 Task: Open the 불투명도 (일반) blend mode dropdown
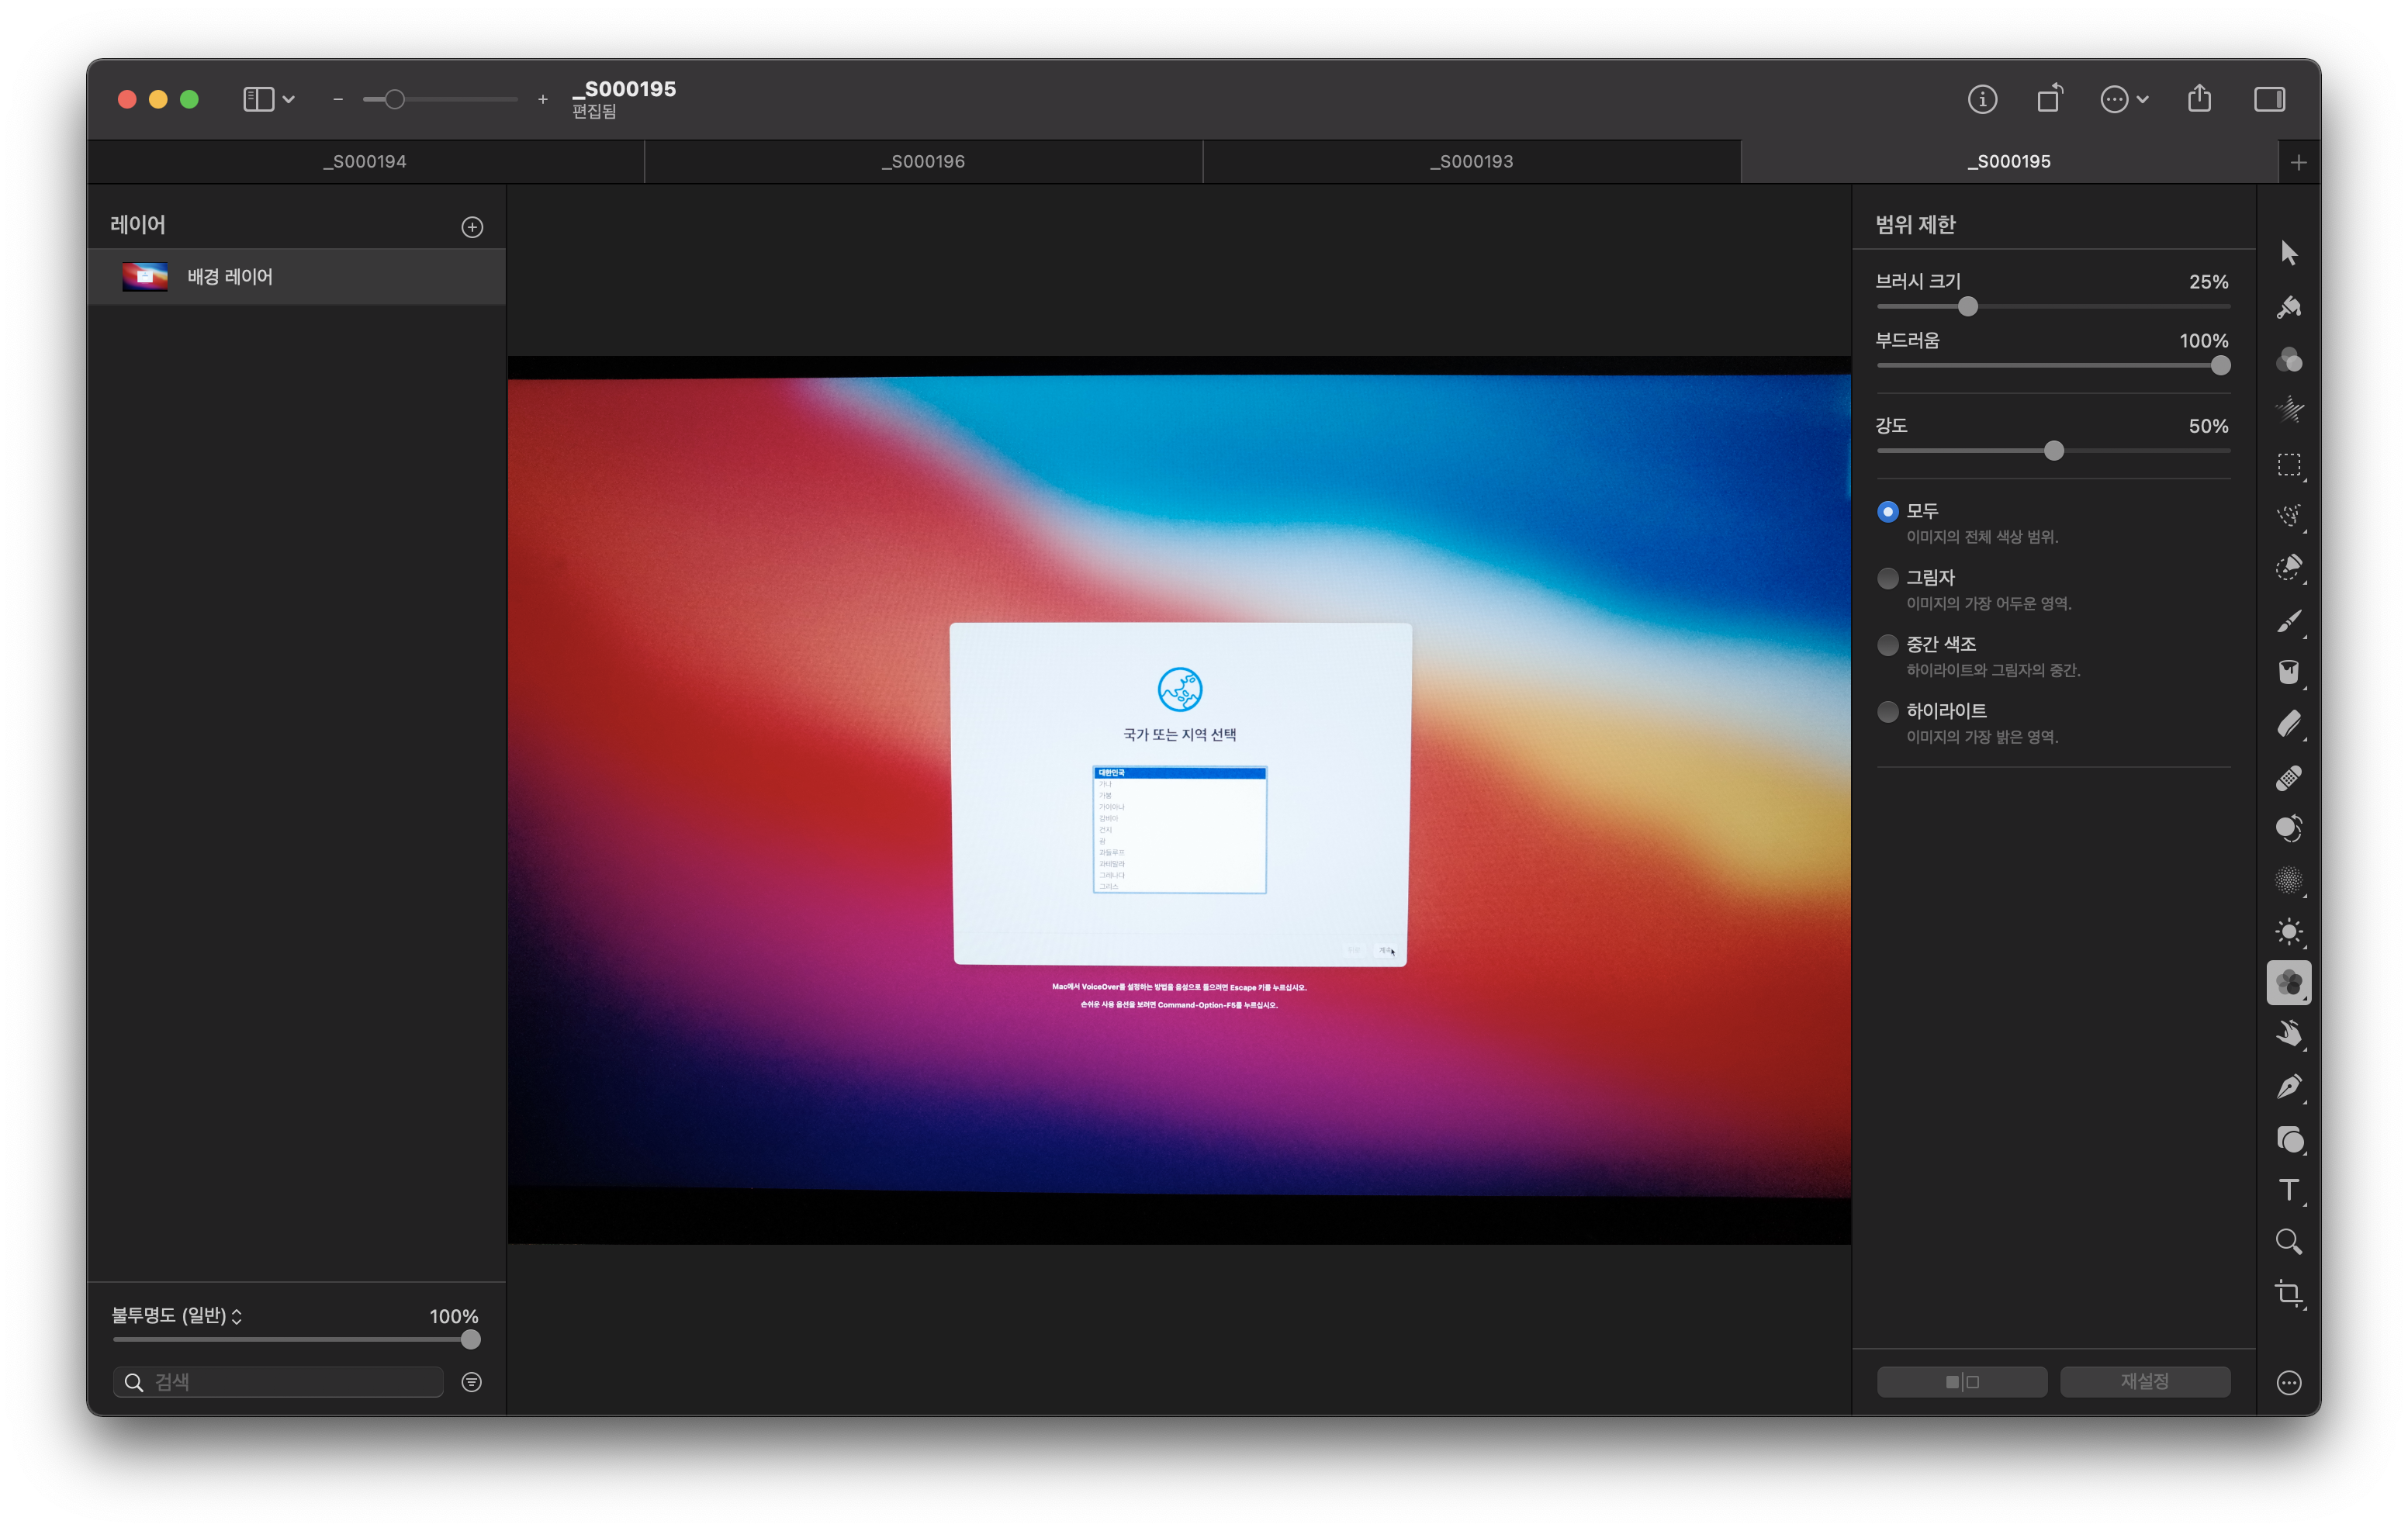point(177,1316)
